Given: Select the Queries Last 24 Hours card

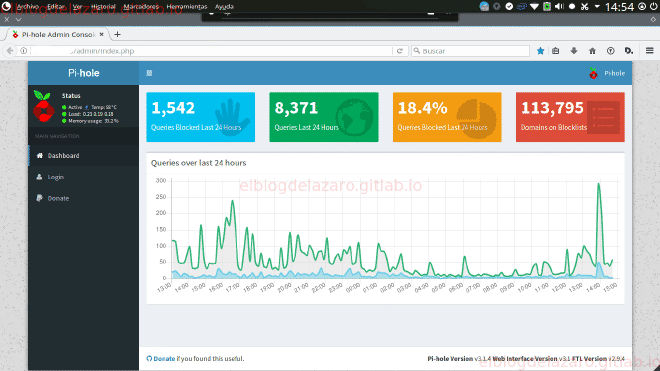Looking at the screenshot, I should click(324, 117).
